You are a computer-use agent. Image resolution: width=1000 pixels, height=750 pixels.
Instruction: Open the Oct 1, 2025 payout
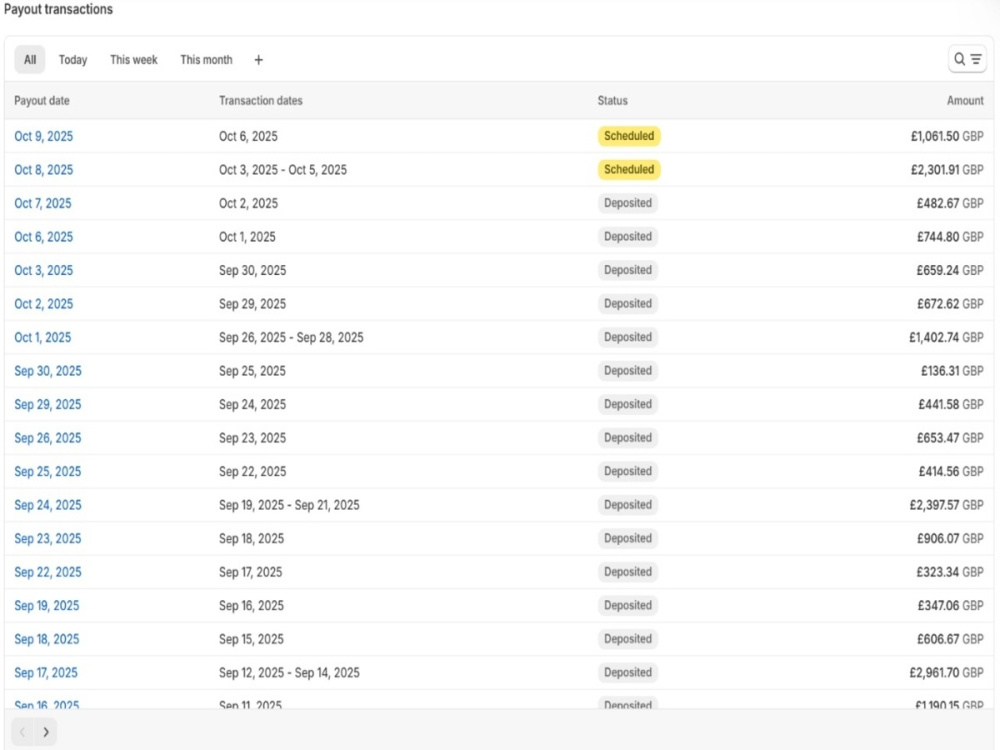coord(43,337)
